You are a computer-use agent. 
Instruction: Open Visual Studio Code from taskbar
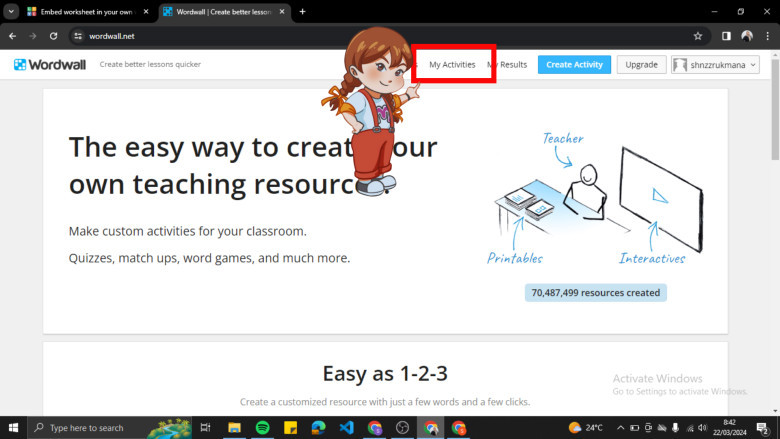pyautogui.click(x=346, y=428)
